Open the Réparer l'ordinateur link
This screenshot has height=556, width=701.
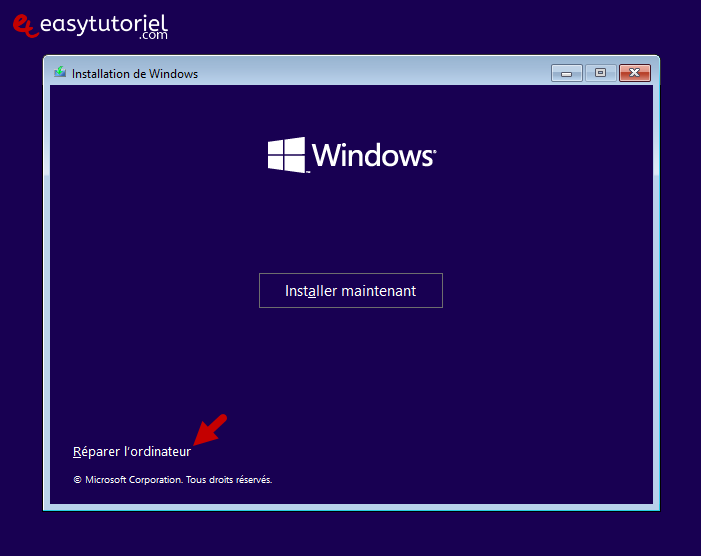(132, 451)
